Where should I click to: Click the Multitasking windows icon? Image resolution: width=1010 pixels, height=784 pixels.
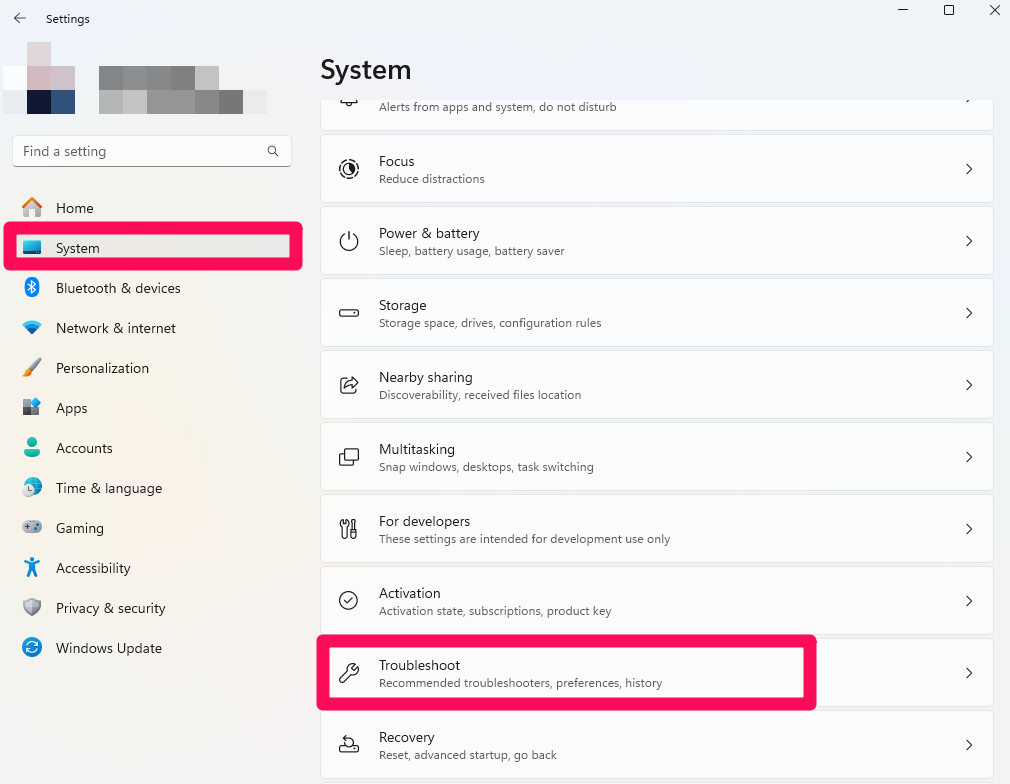point(349,457)
